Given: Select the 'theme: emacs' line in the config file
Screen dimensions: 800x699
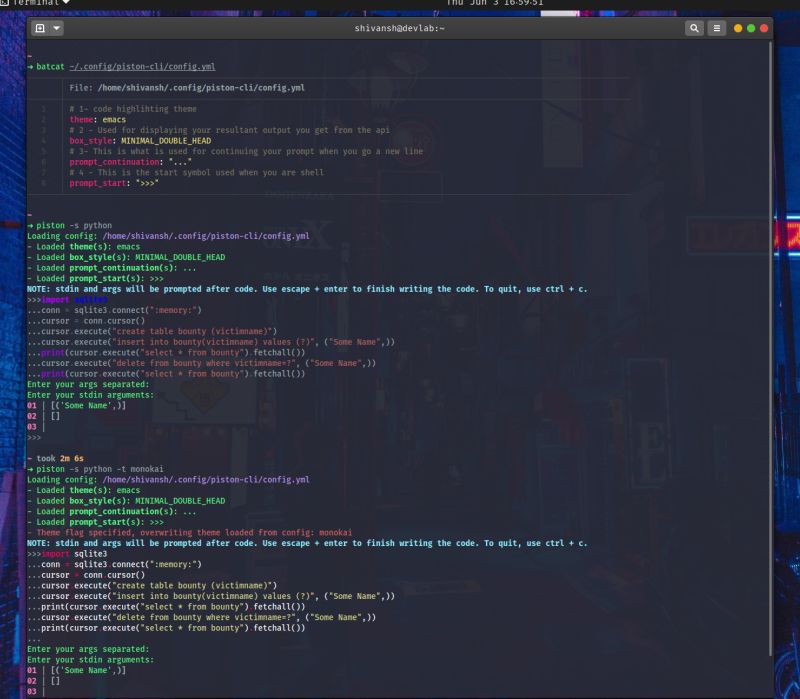Looking at the screenshot, I should pos(97,120).
